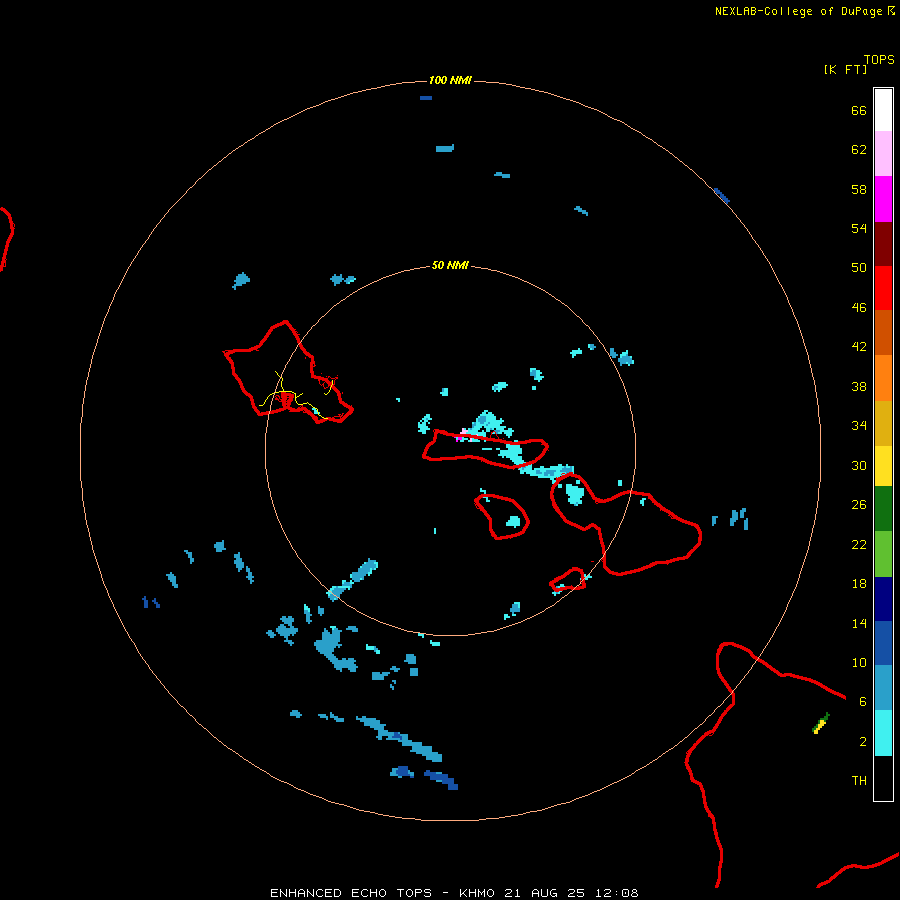The width and height of the screenshot is (900, 900).
Task: Click the TOPS legend title
Action: (879, 59)
